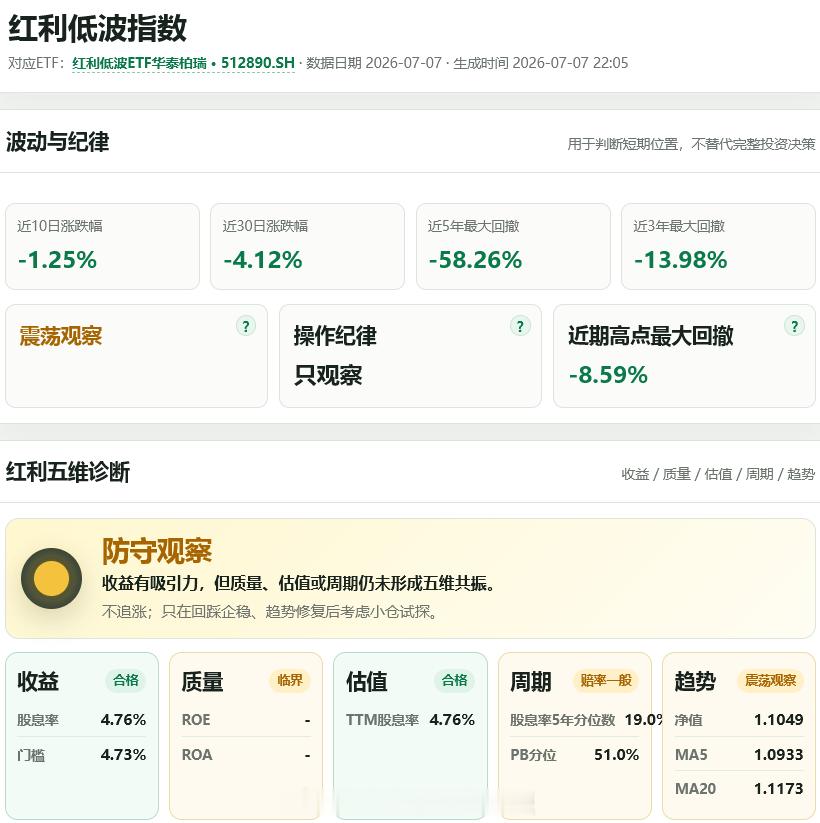
Task: Click the 收益有吸引力 summary sentence
Action: [x=298, y=583]
